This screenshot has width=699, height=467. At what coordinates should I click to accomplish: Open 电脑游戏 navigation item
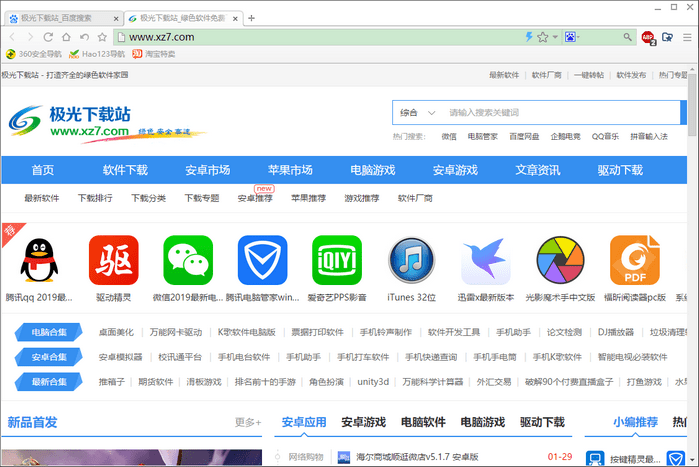(x=373, y=170)
